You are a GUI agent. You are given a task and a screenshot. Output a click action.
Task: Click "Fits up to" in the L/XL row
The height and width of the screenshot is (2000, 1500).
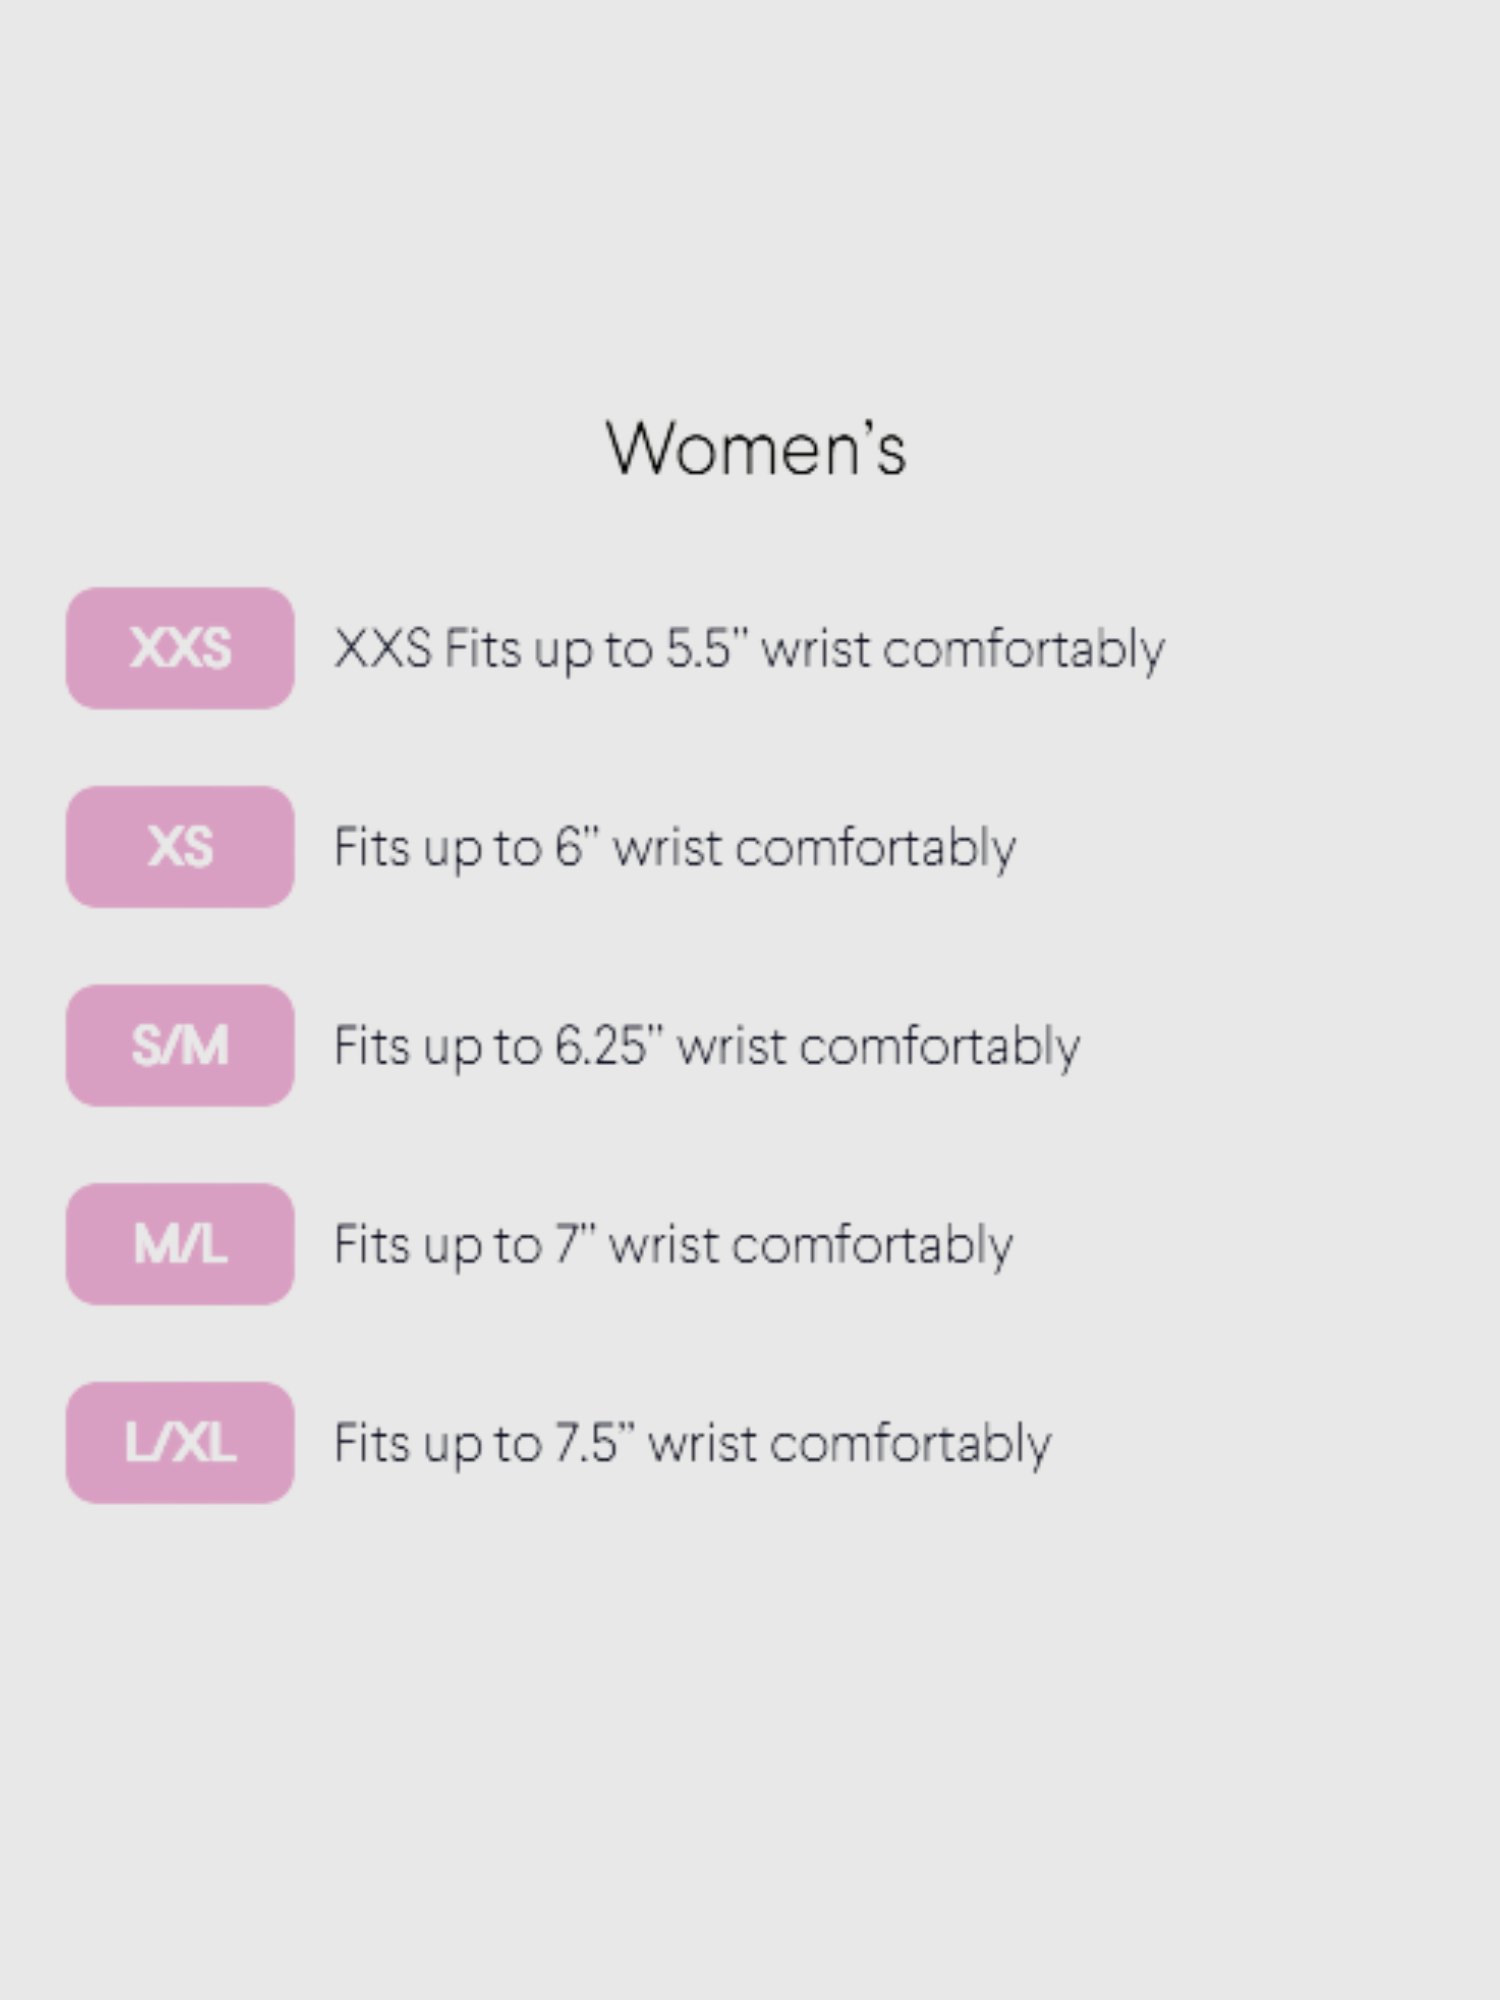click(x=437, y=1443)
